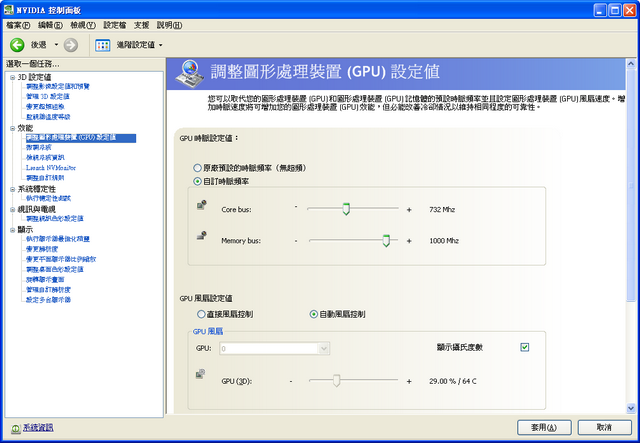Click the NVIDIA logo in title bar
Screen dimensions: 640x443
(9, 10)
